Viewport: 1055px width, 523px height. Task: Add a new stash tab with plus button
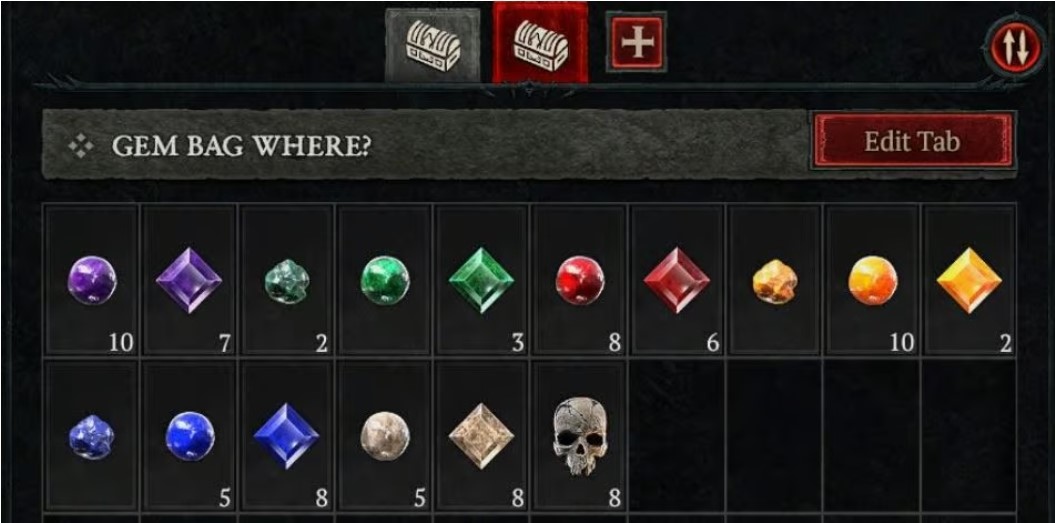tap(636, 42)
